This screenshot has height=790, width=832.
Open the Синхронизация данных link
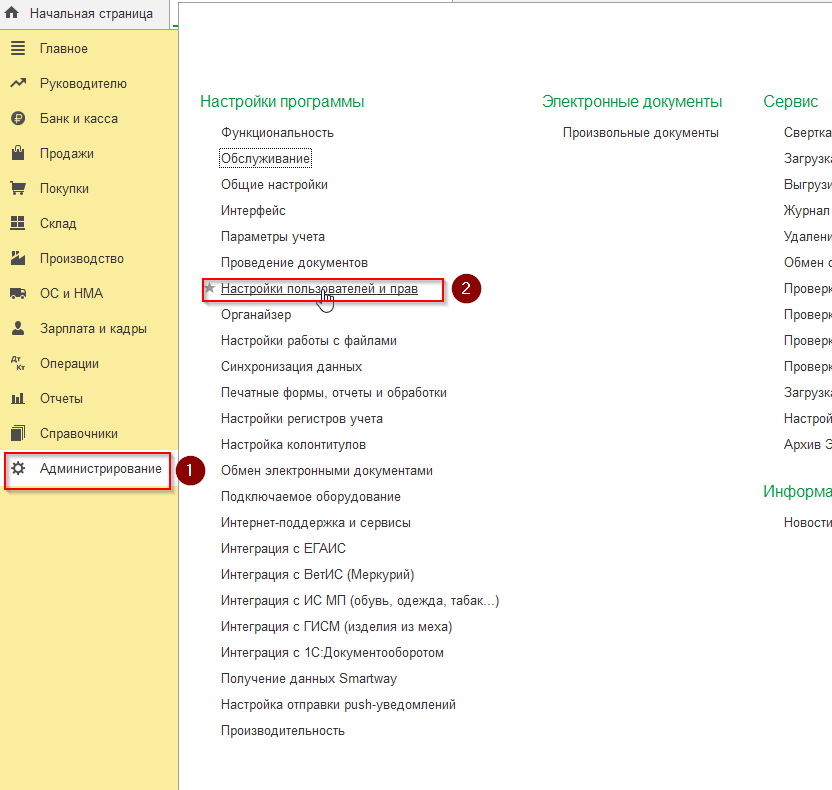292,367
